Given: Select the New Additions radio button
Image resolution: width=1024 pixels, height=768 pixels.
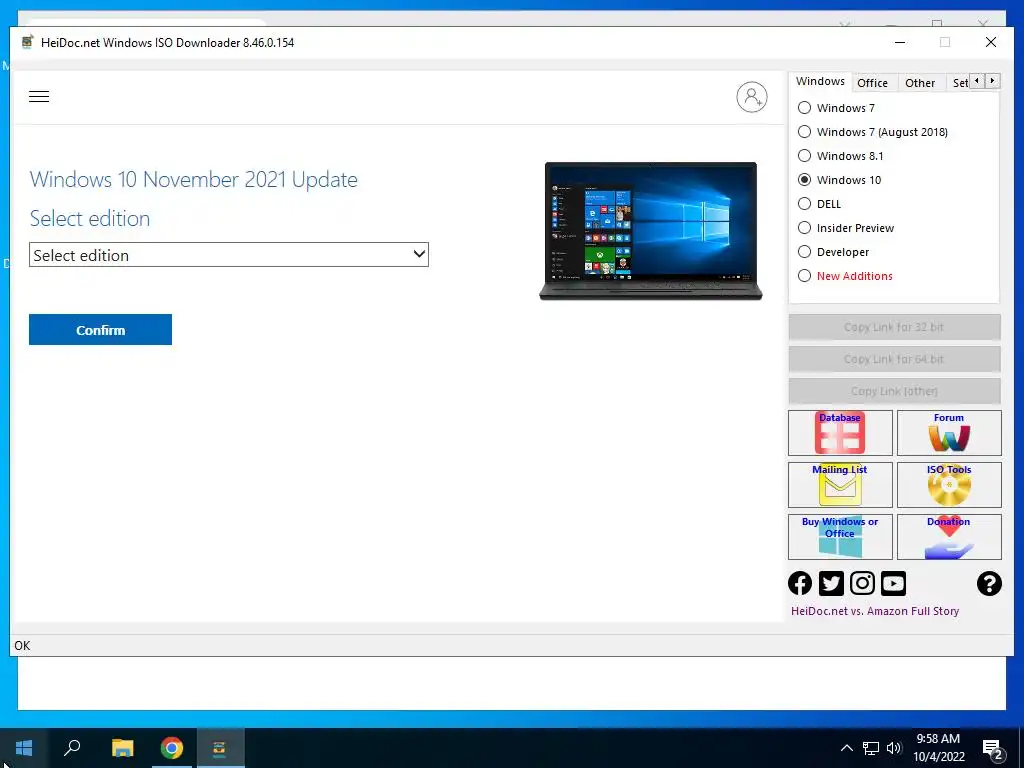Looking at the screenshot, I should pos(805,276).
